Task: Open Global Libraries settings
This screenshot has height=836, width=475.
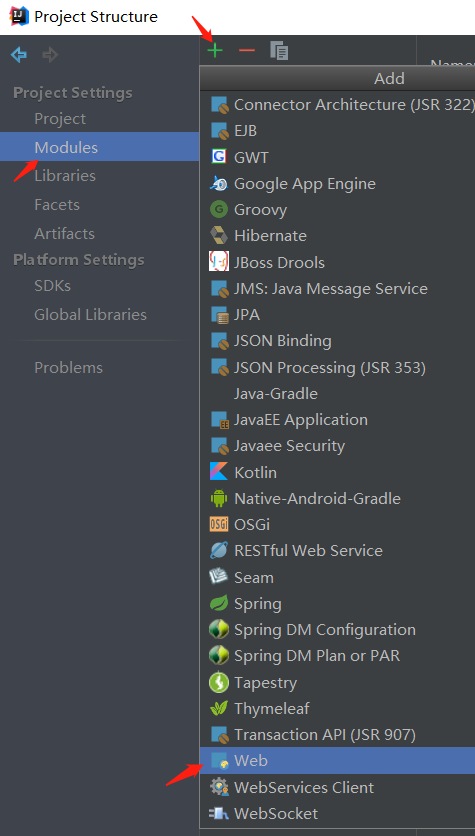Action: [x=90, y=314]
